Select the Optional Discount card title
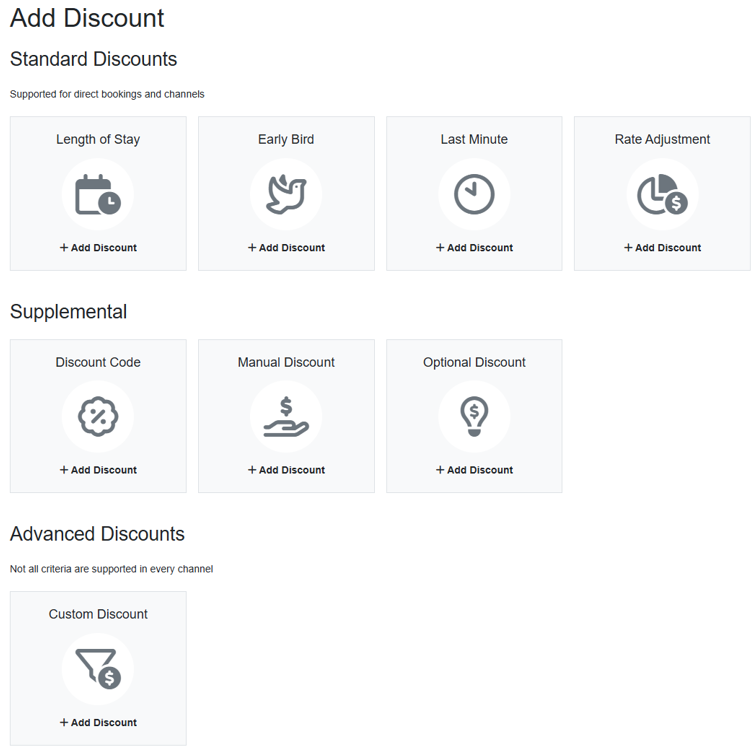The height and width of the screenshot is (753, 754). (x=474, y=362)
